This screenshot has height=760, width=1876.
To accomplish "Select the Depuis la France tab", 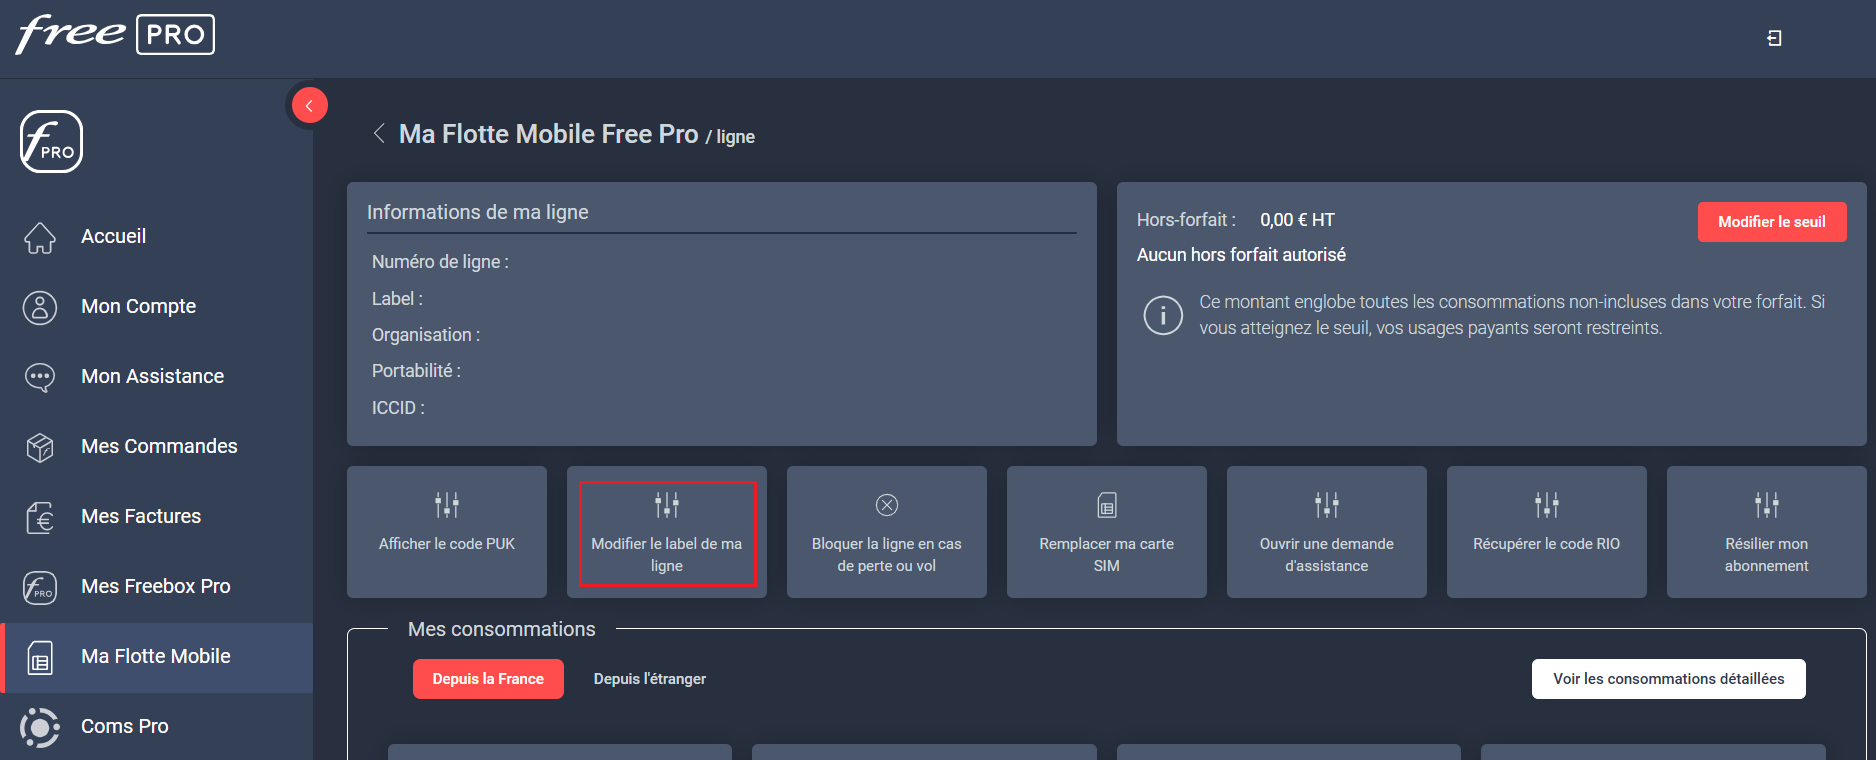I will pos(488,679).
